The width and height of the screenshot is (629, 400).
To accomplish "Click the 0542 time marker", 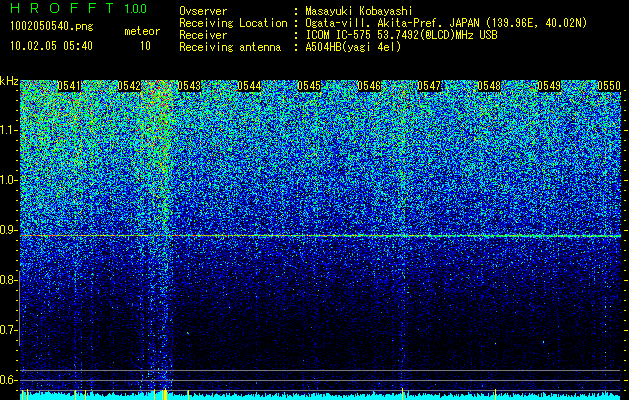I will pos(129,86).
